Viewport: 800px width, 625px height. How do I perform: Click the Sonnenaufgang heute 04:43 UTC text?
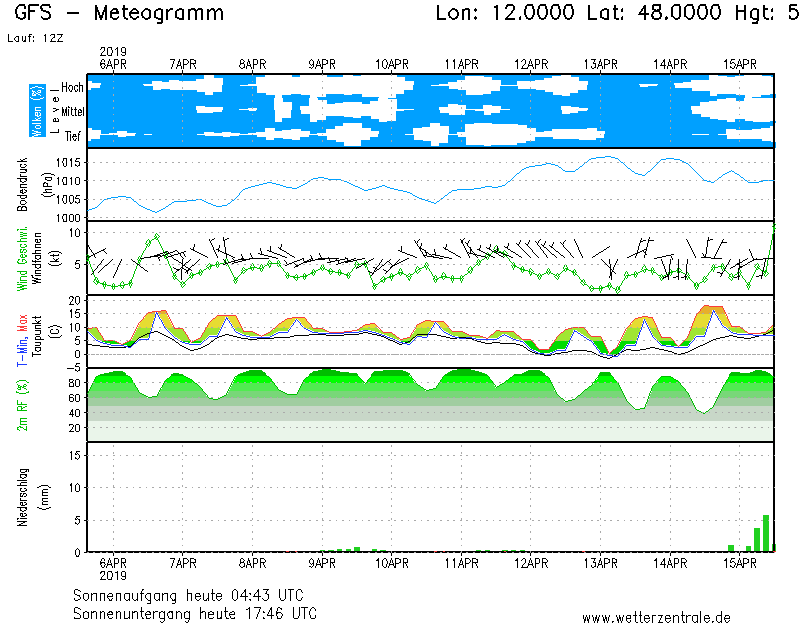click(194, 594)
